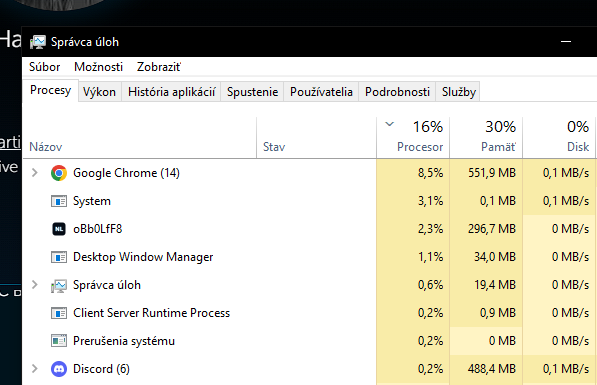Select the Správca úloh process icon
Image resolution: width=597 pixels, height=385 pixels.
point(59,285)
